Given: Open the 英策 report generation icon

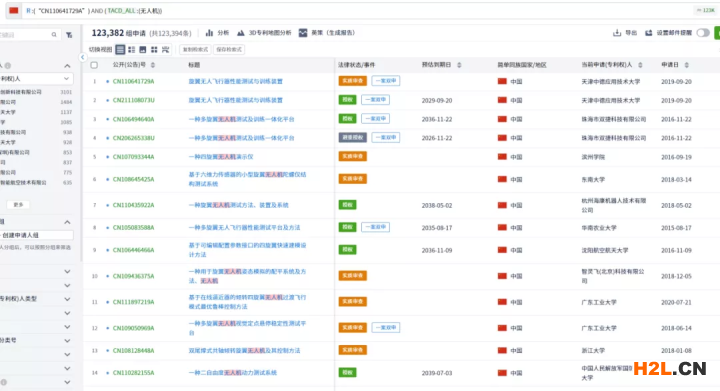Looking at the screenshot, I should pos(303,33).
